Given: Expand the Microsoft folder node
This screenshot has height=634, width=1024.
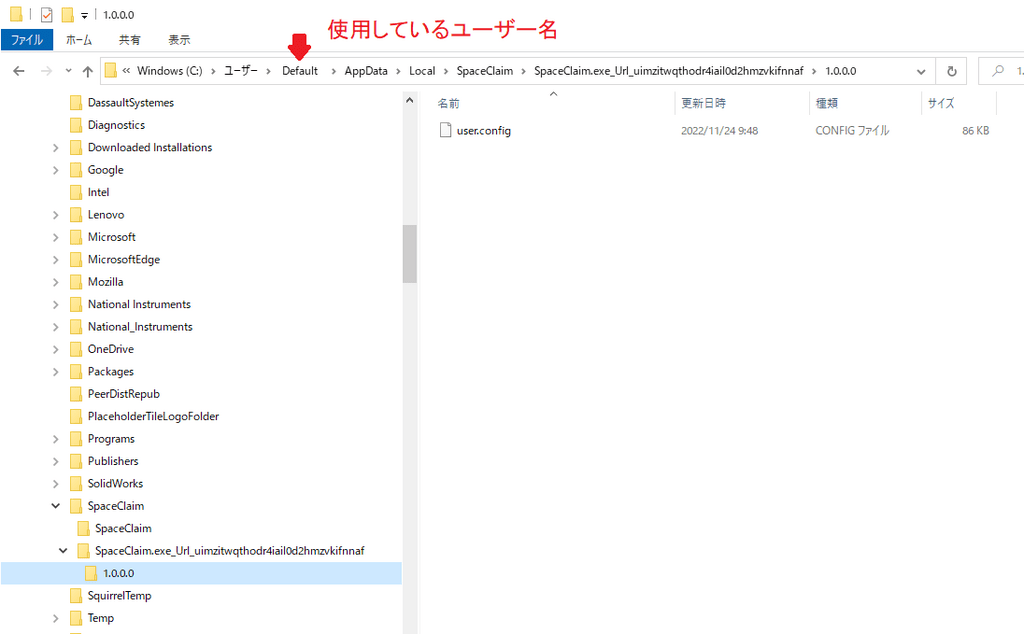Looking at the screenshot, I should click(56, 237).
